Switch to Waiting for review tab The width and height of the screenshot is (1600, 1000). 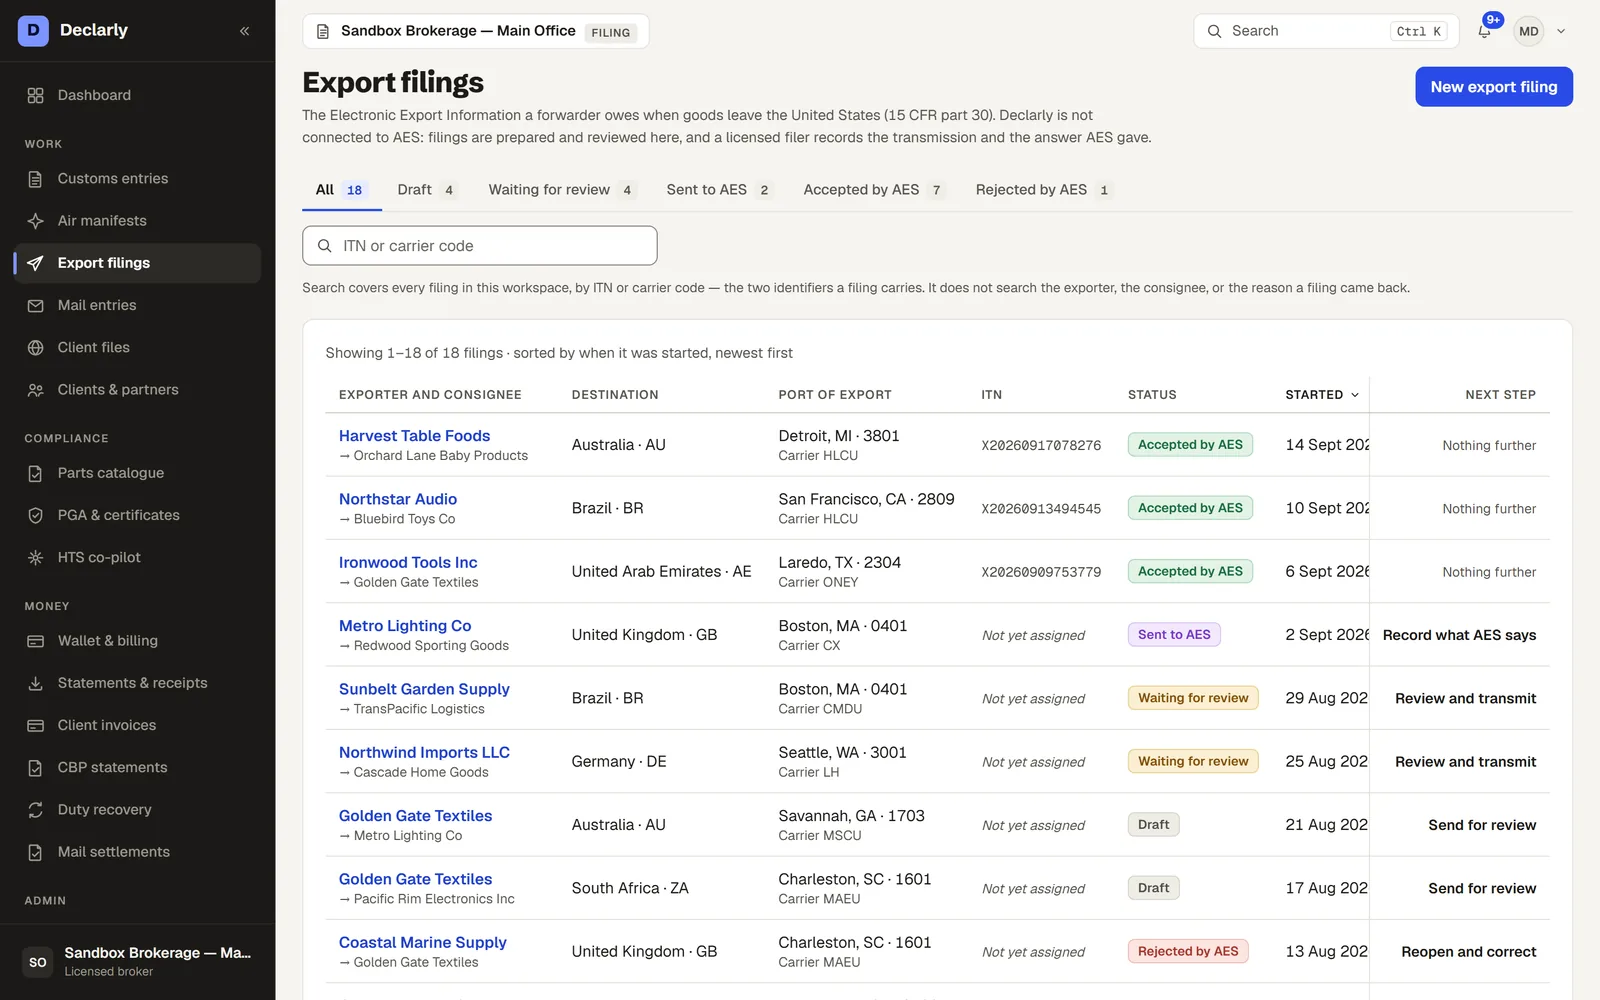tap(561, 190)
